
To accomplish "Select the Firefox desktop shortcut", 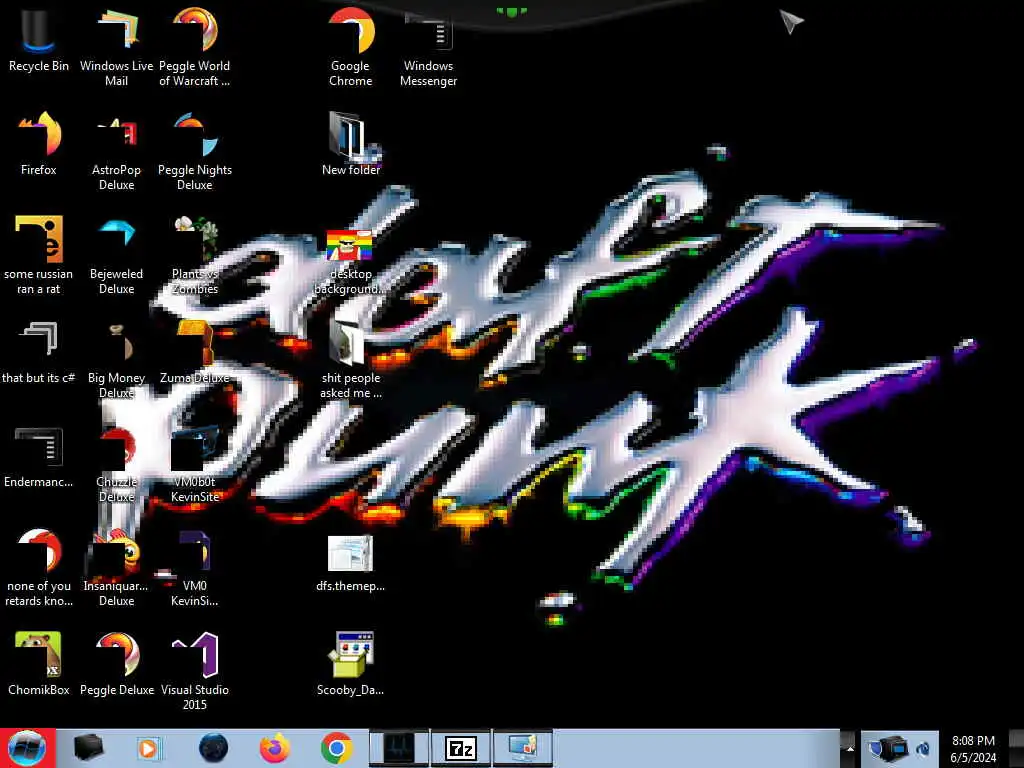I will [x=39, y=144].
